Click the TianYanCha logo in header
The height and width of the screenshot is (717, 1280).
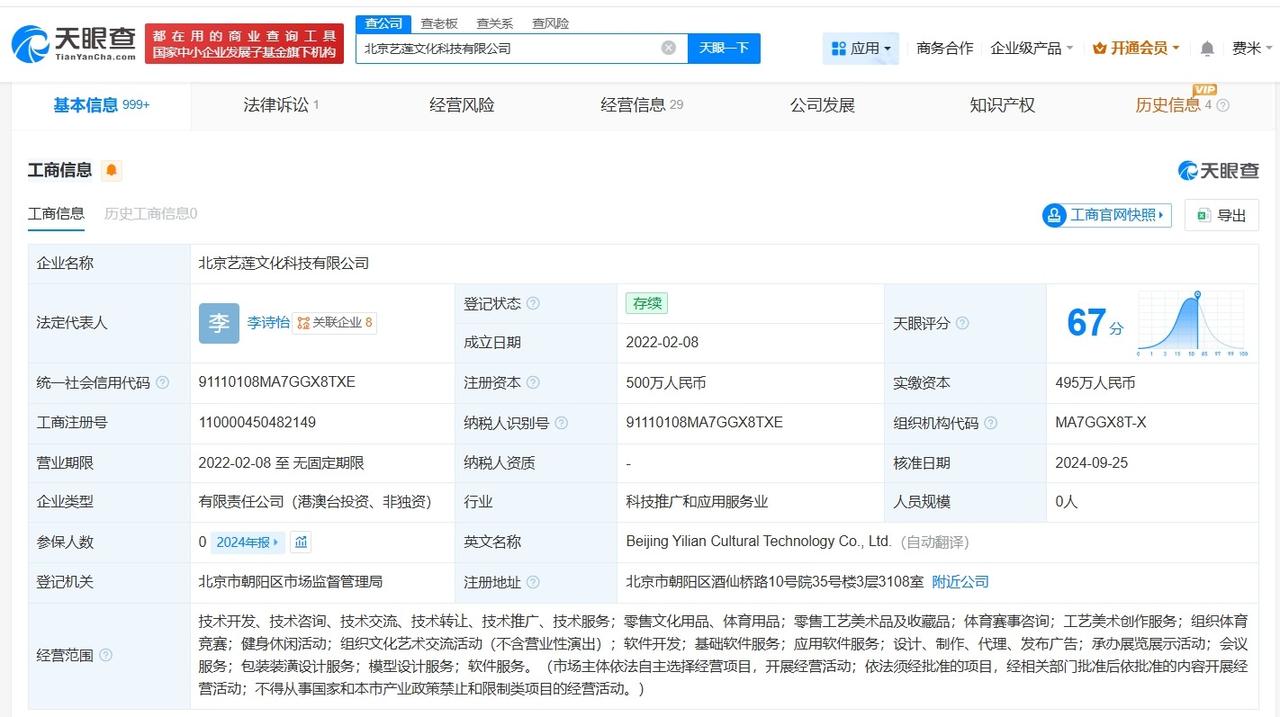(x=73, y=44)
